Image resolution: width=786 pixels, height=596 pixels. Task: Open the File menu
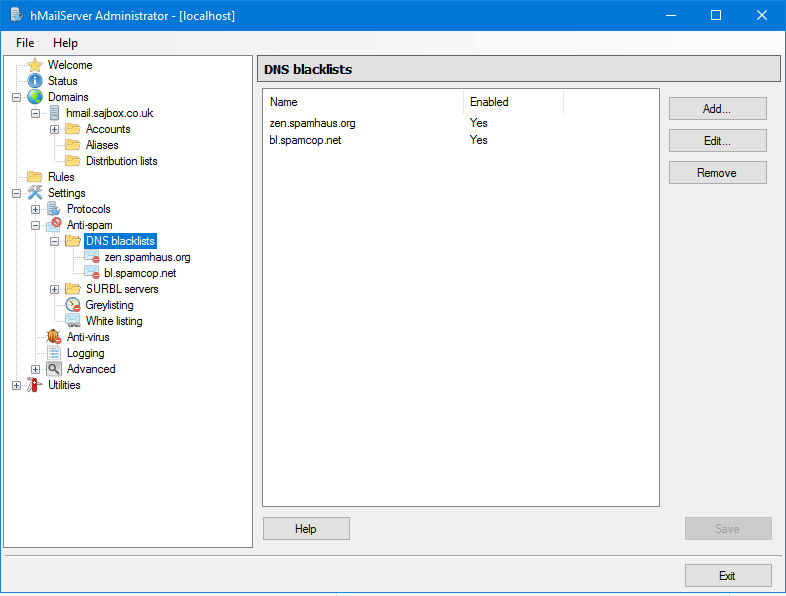25,43
